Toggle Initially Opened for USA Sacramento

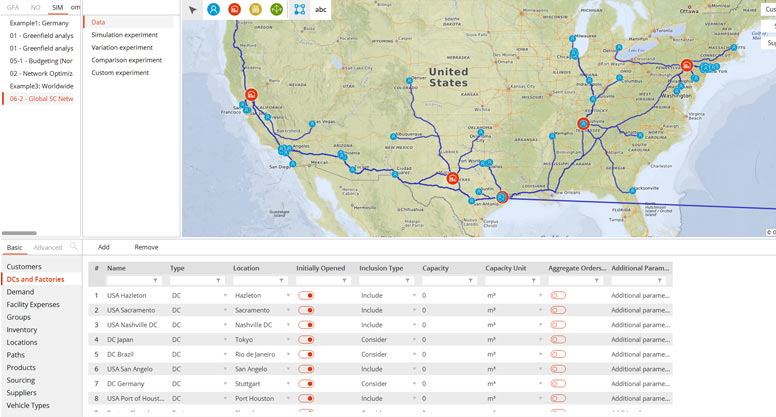(x=306, y=310)
